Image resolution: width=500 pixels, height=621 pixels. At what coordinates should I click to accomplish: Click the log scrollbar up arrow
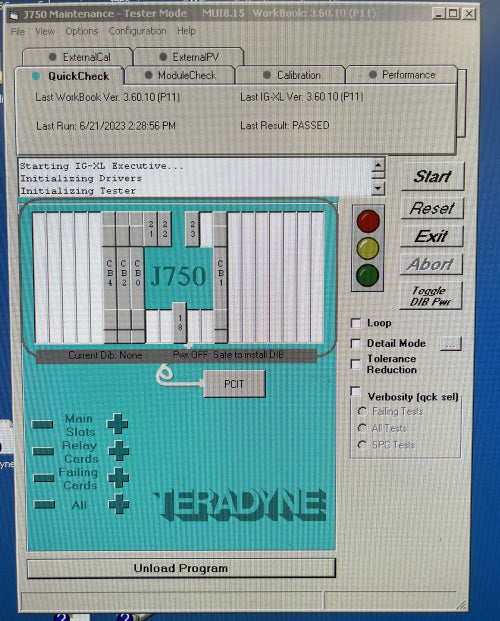coord(378,165)
